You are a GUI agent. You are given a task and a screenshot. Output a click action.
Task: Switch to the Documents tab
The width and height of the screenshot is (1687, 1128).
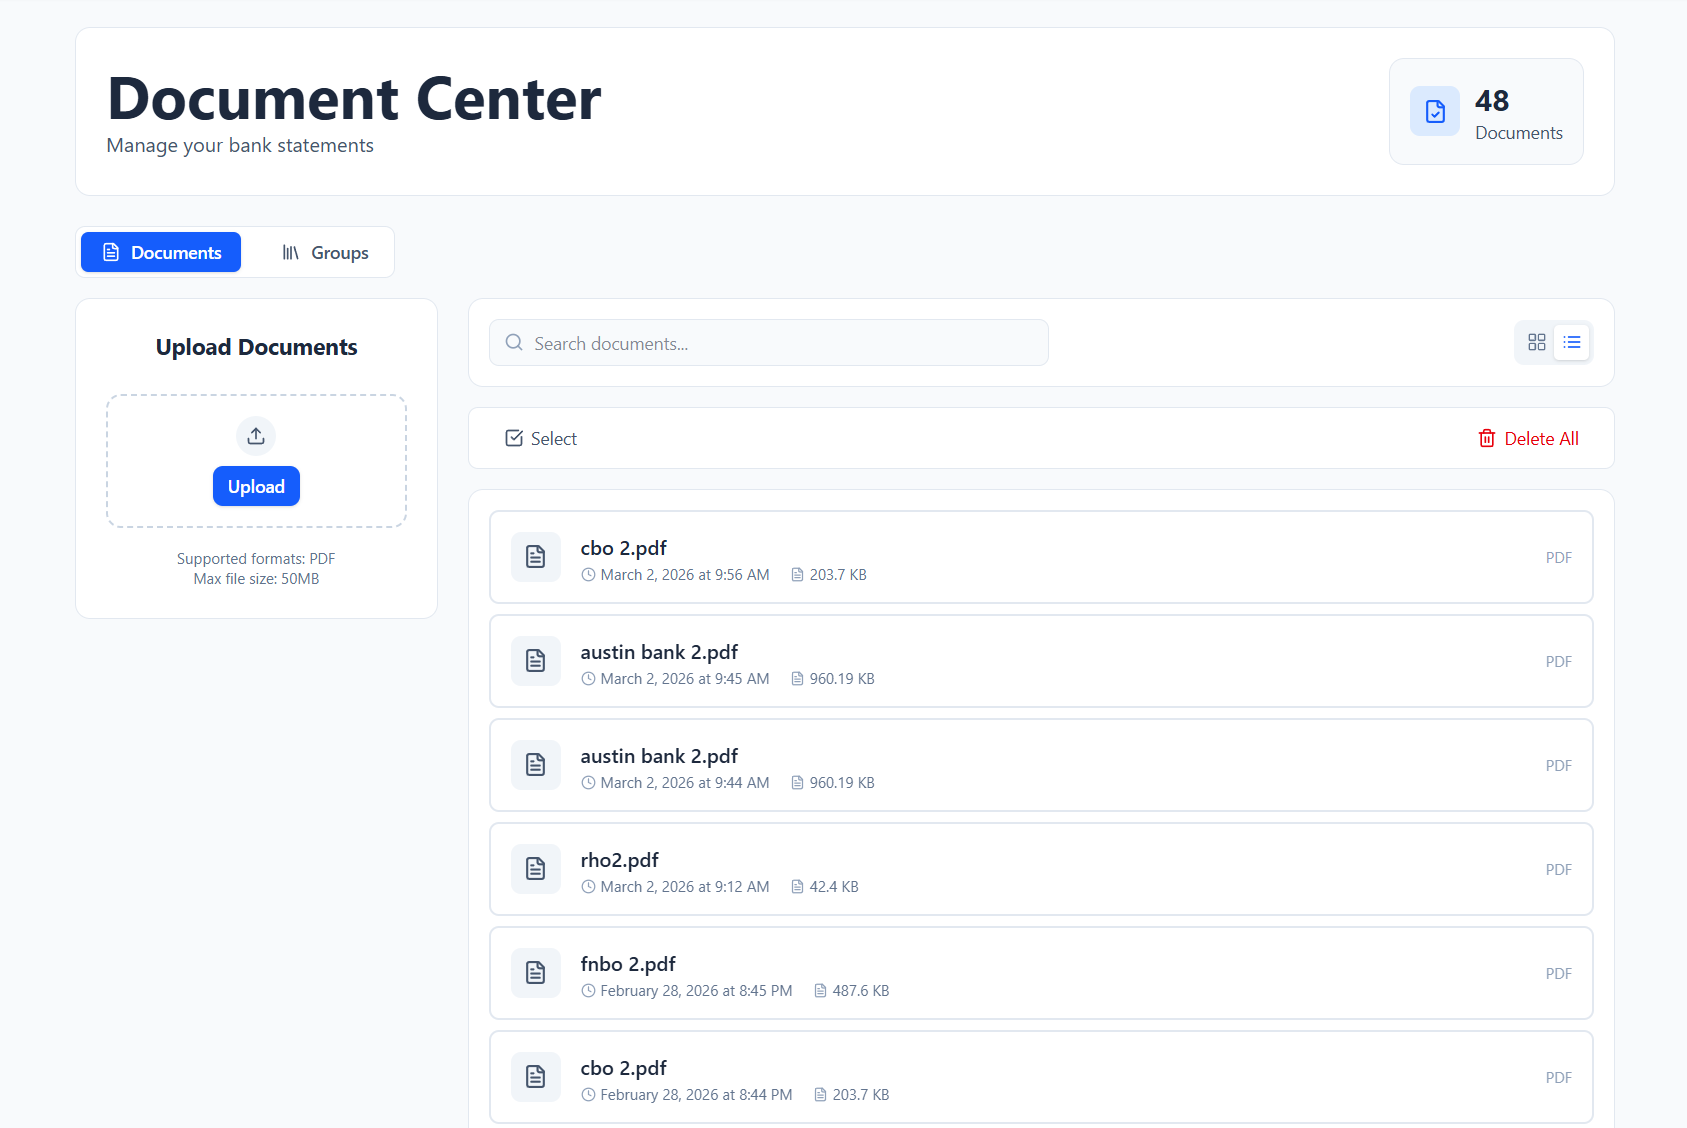tap(160, 252)
